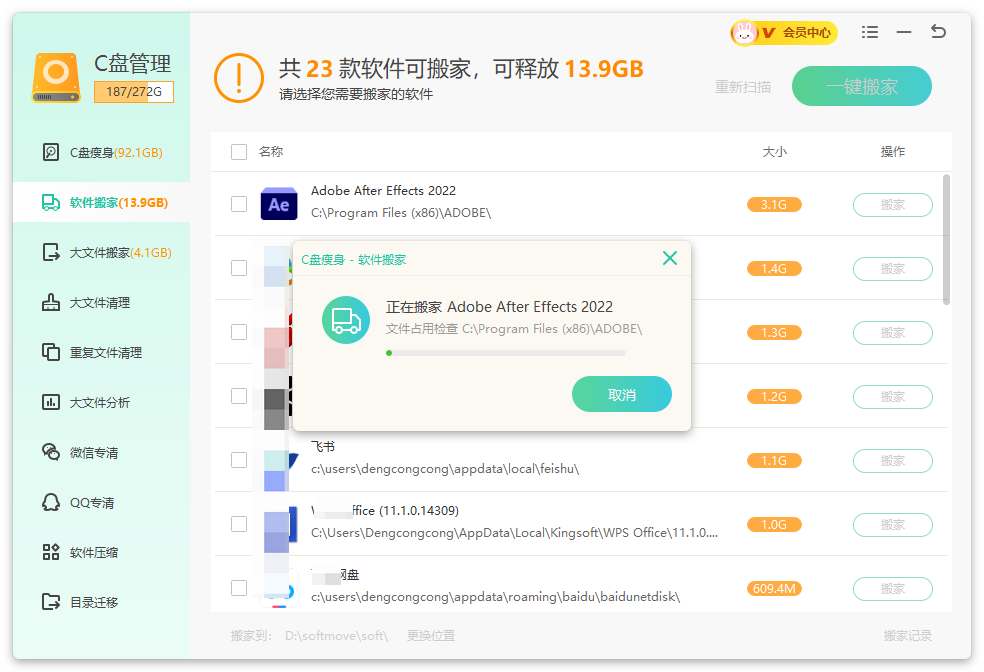Check the Adobe After Effects 2022 checkbox
Image resolution: width=984 pixels, height=672 pixels.
coord(239,204)
